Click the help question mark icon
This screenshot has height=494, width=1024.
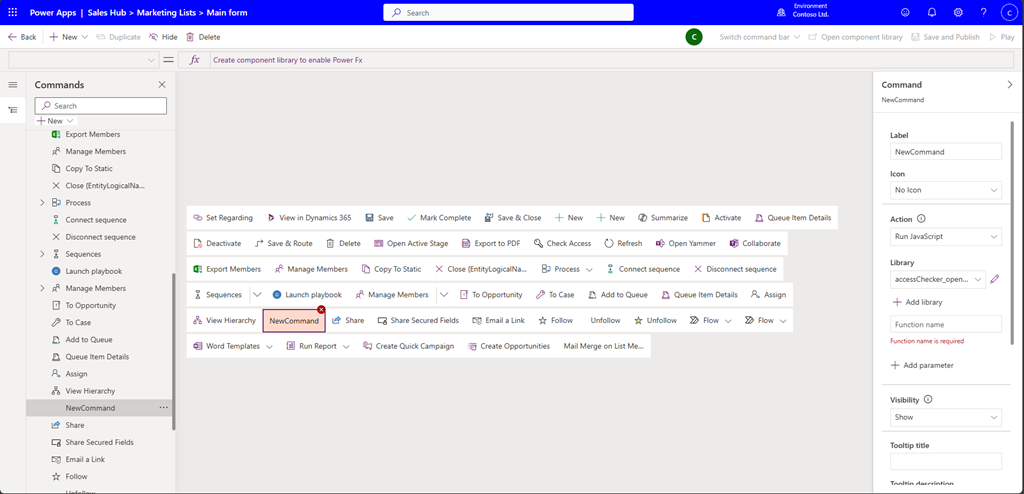click(x=984, y=12)
